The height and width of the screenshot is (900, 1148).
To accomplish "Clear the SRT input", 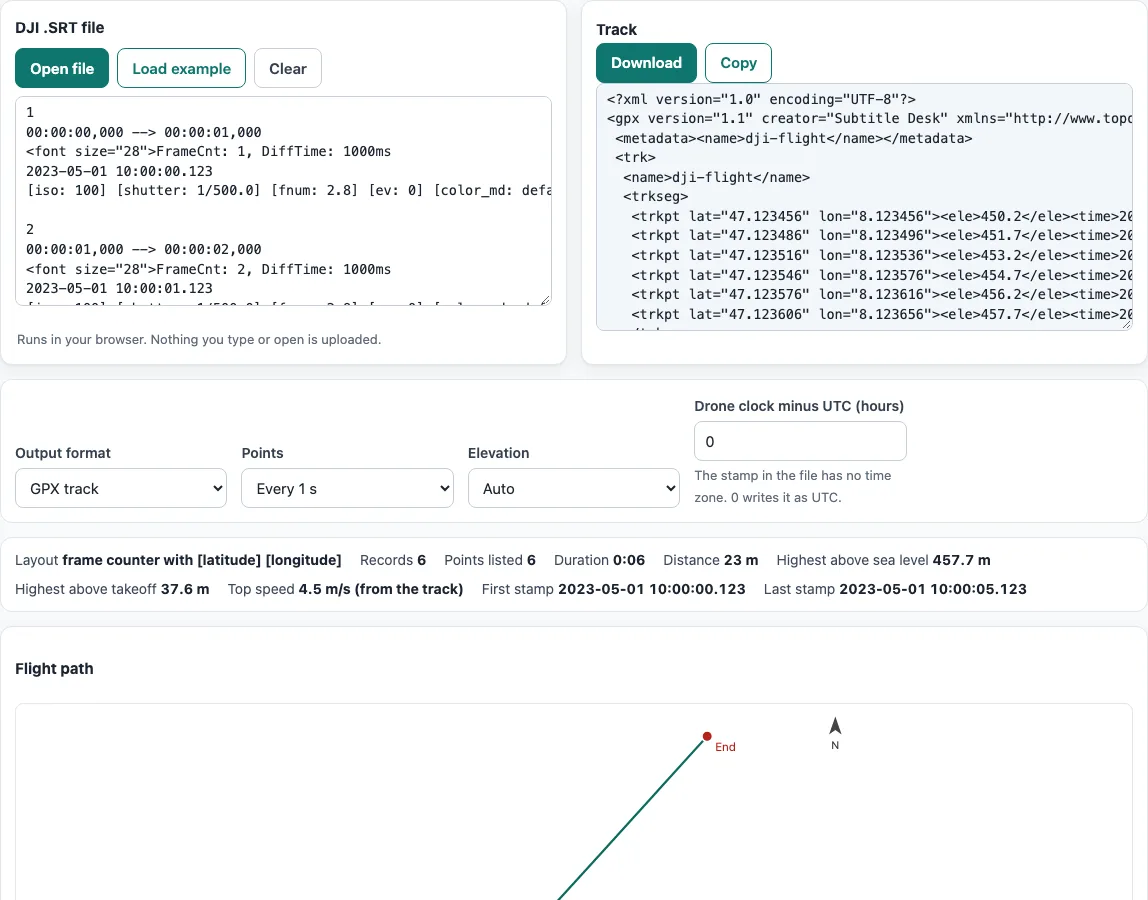I will (x=288, y=68).
